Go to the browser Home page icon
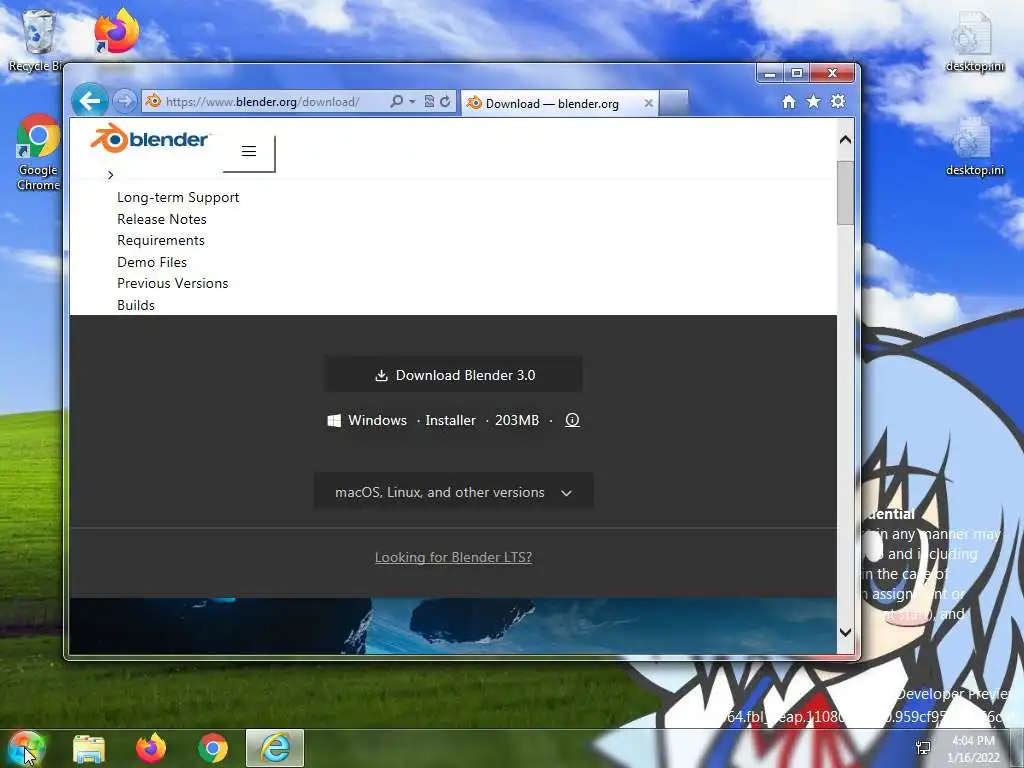The height and width of the screenshot is (768, 1024). click(789, 102)
